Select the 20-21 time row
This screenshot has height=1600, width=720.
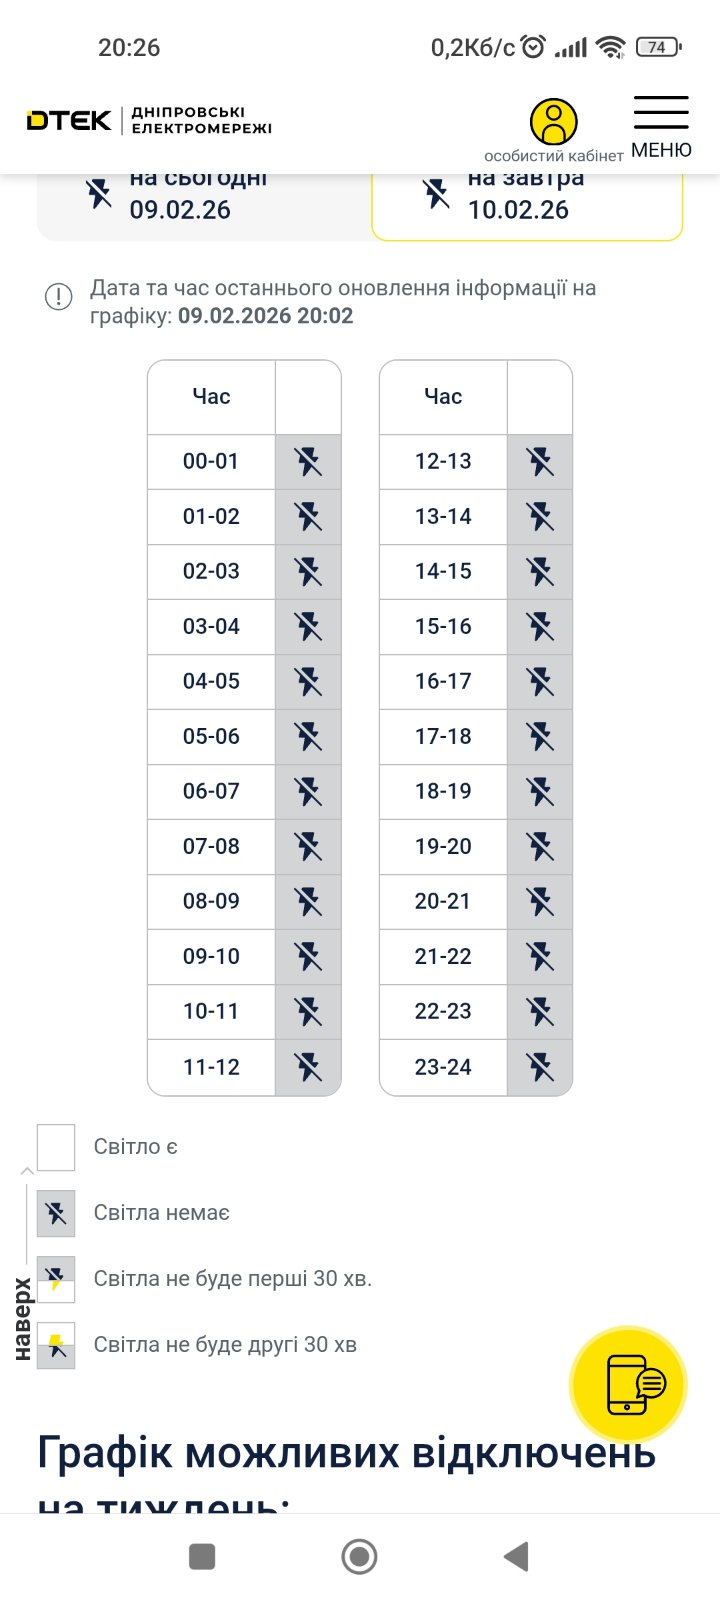[x=443, y=902]
